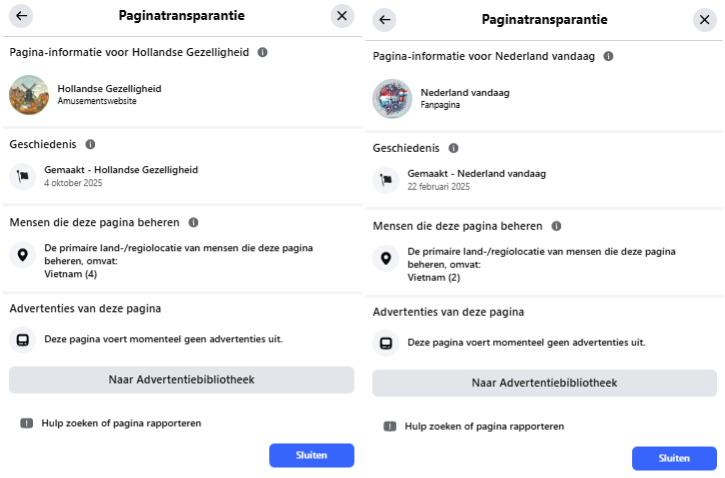Click info icon beside left 'Mensen die deze pagina beheren'
Viewport: 725px width, 478px height.
(x=194, y=222)
